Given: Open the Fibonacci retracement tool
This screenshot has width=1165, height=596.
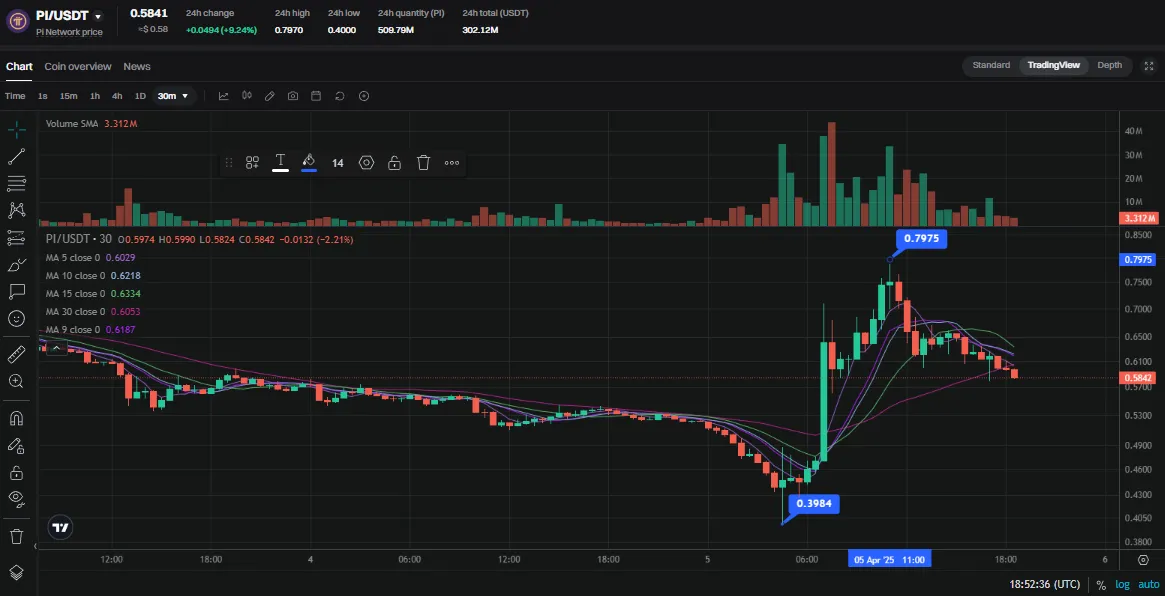Looking at the screenshot, I should click(x=16, y=183).
